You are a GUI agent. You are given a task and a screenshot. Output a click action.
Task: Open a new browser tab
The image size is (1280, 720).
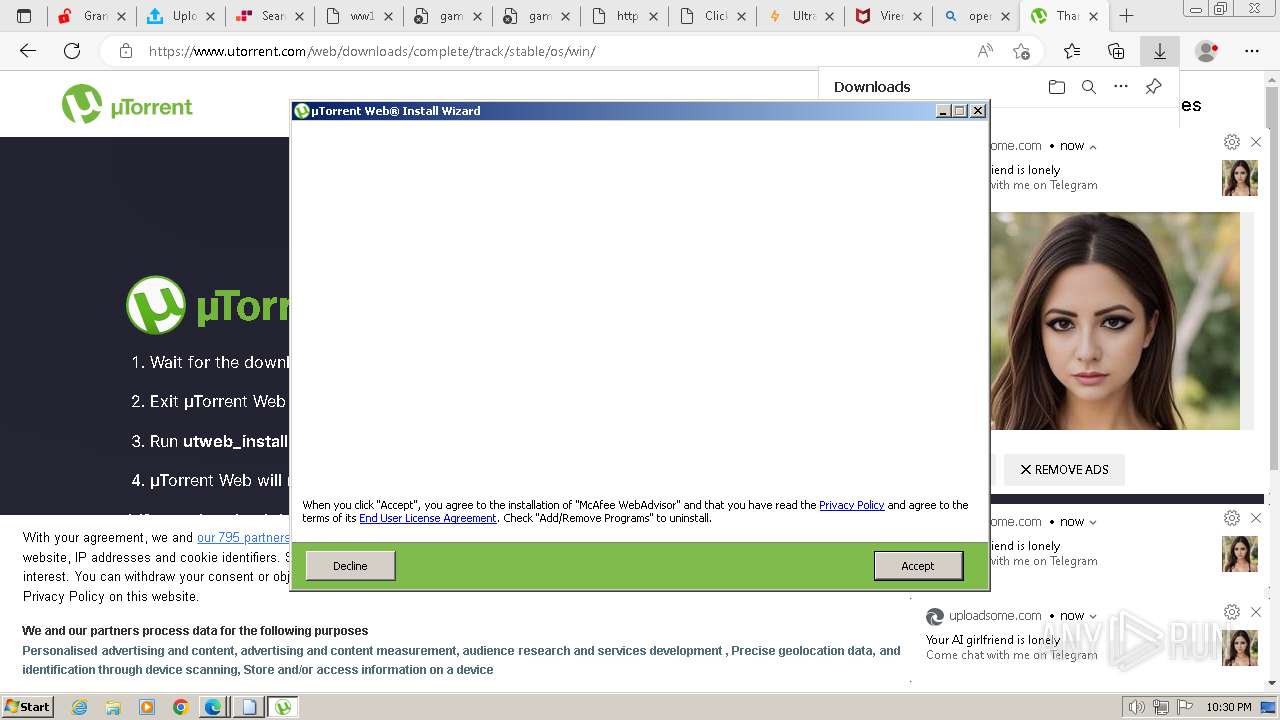(1126, 16)
